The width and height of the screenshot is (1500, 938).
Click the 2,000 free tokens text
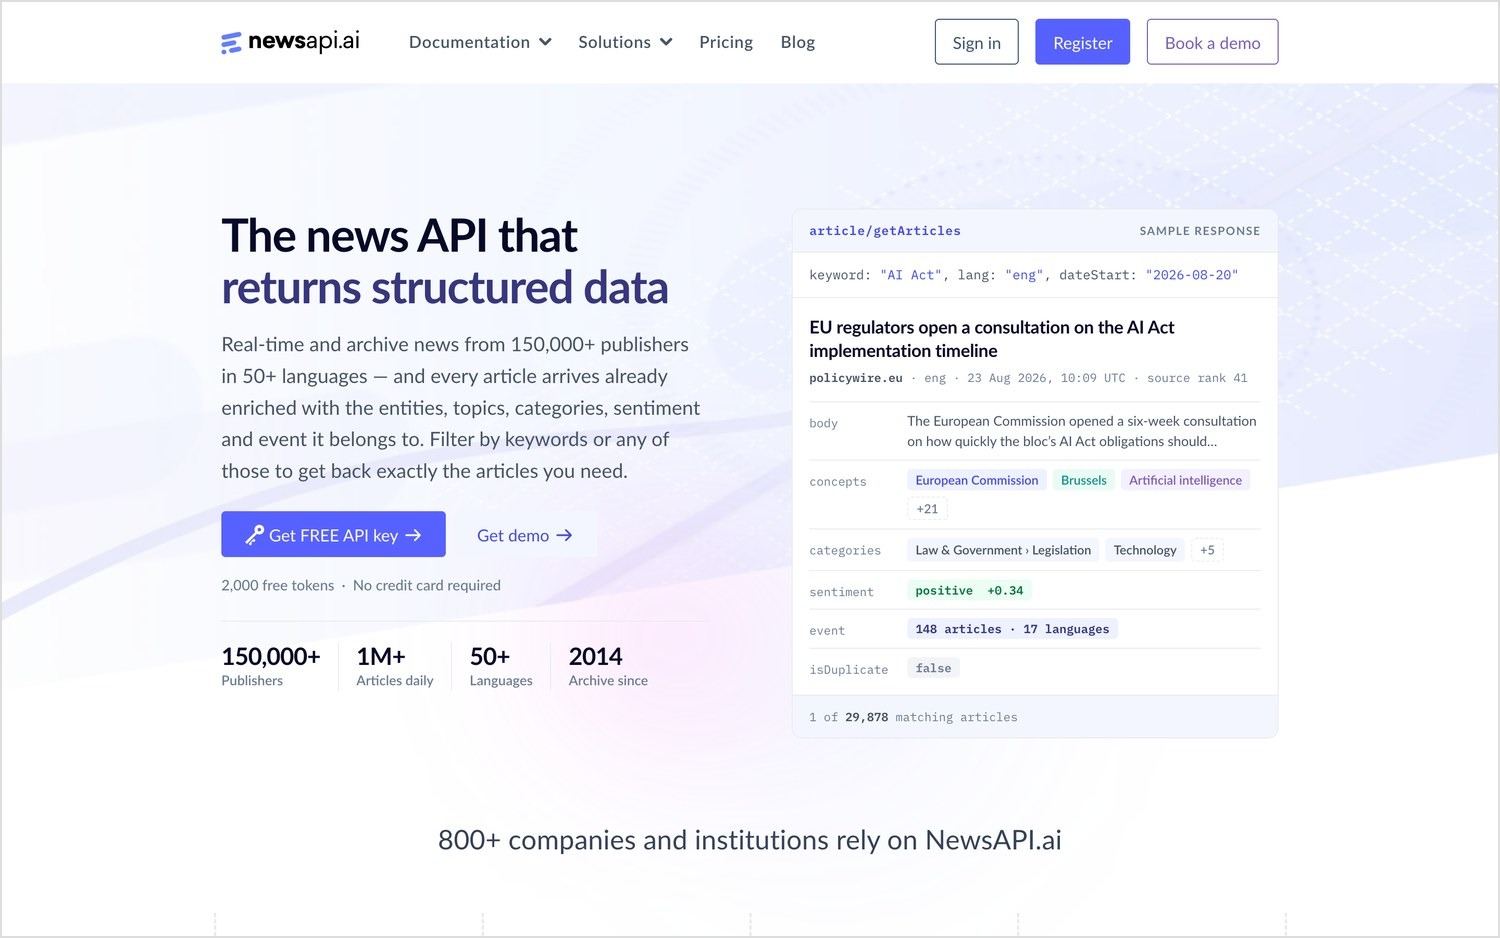278,585
